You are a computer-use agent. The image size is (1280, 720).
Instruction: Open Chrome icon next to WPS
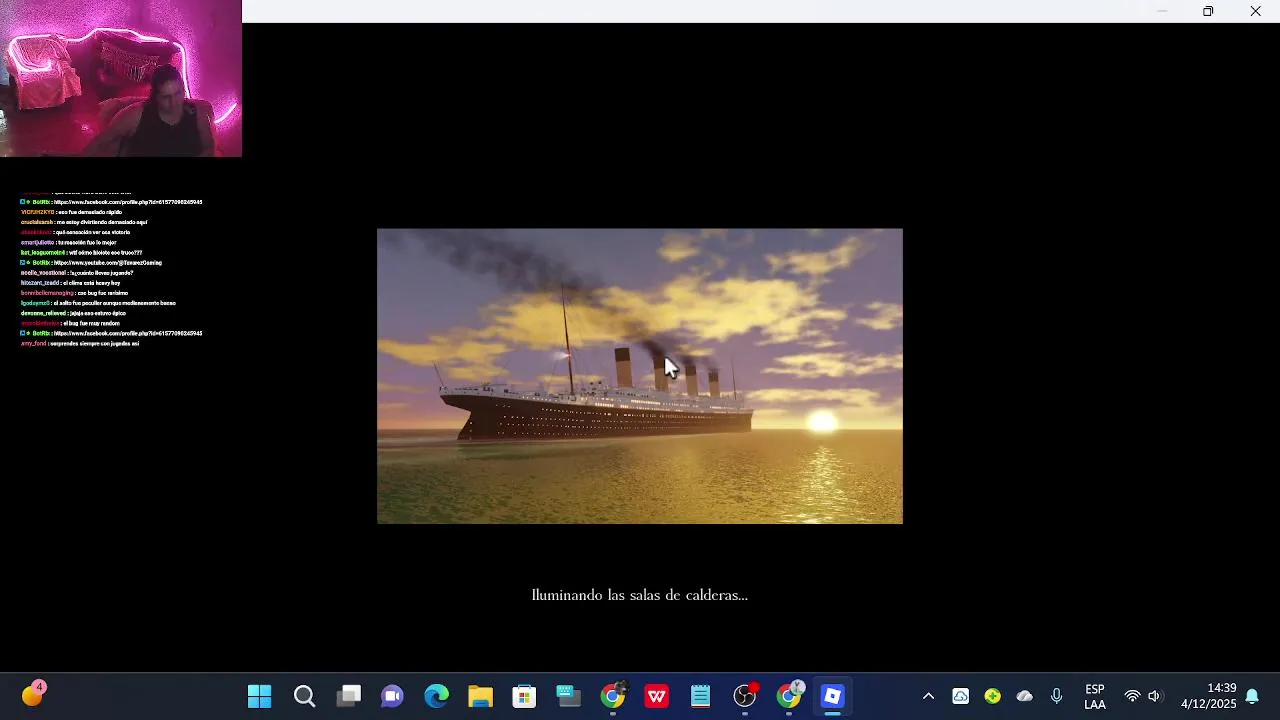tap(612, 696)
